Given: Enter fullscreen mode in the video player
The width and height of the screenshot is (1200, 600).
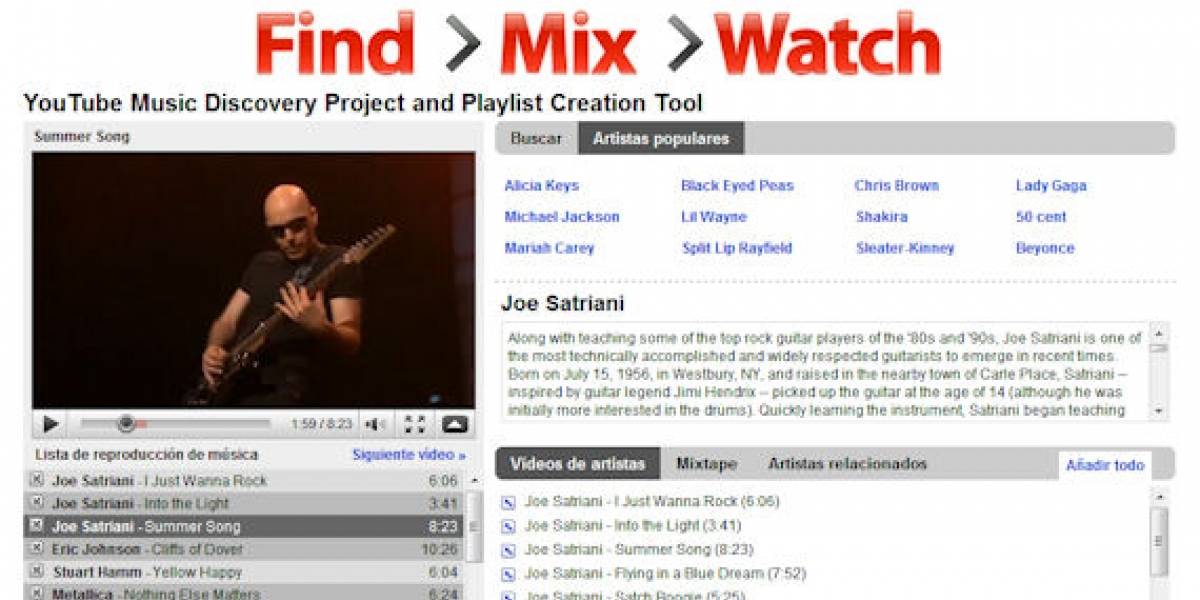Looking at the screenshot, I should pyautogui.click(x=415, y=424).
